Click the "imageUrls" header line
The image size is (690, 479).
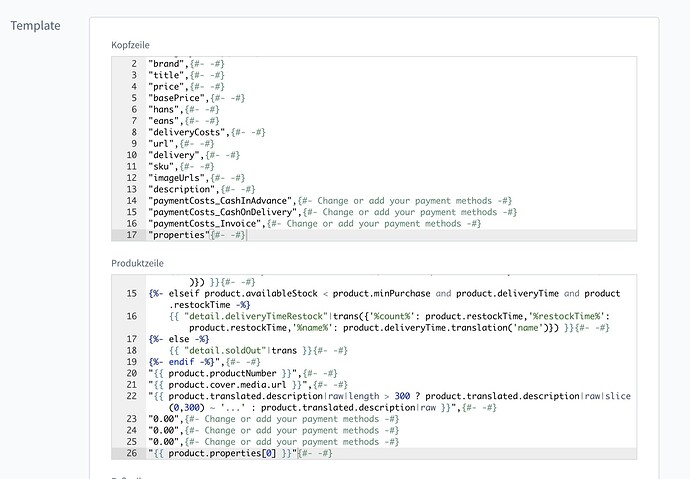pos(196,178)
